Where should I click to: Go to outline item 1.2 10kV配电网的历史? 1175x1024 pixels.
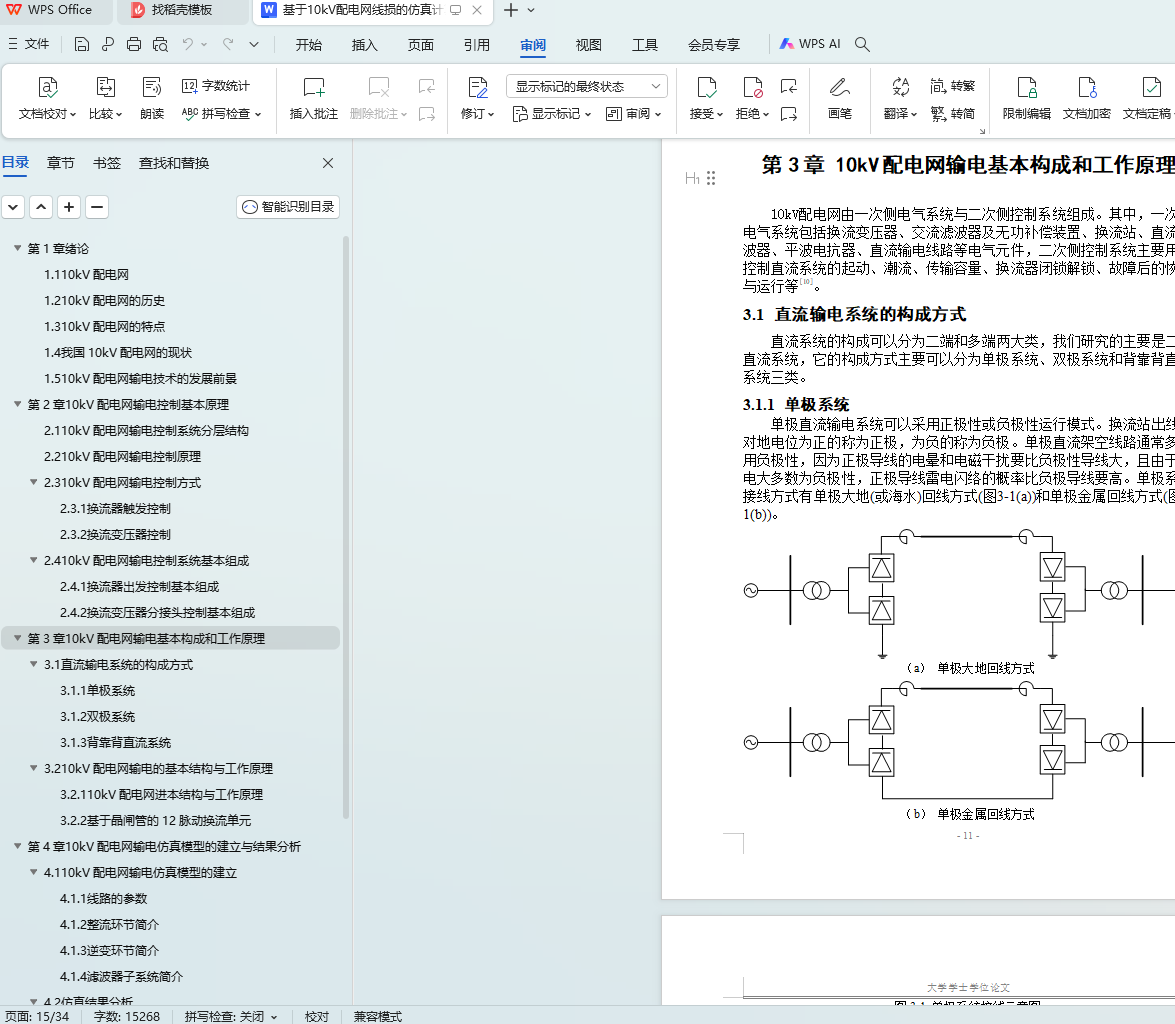(x=104, y=301)
